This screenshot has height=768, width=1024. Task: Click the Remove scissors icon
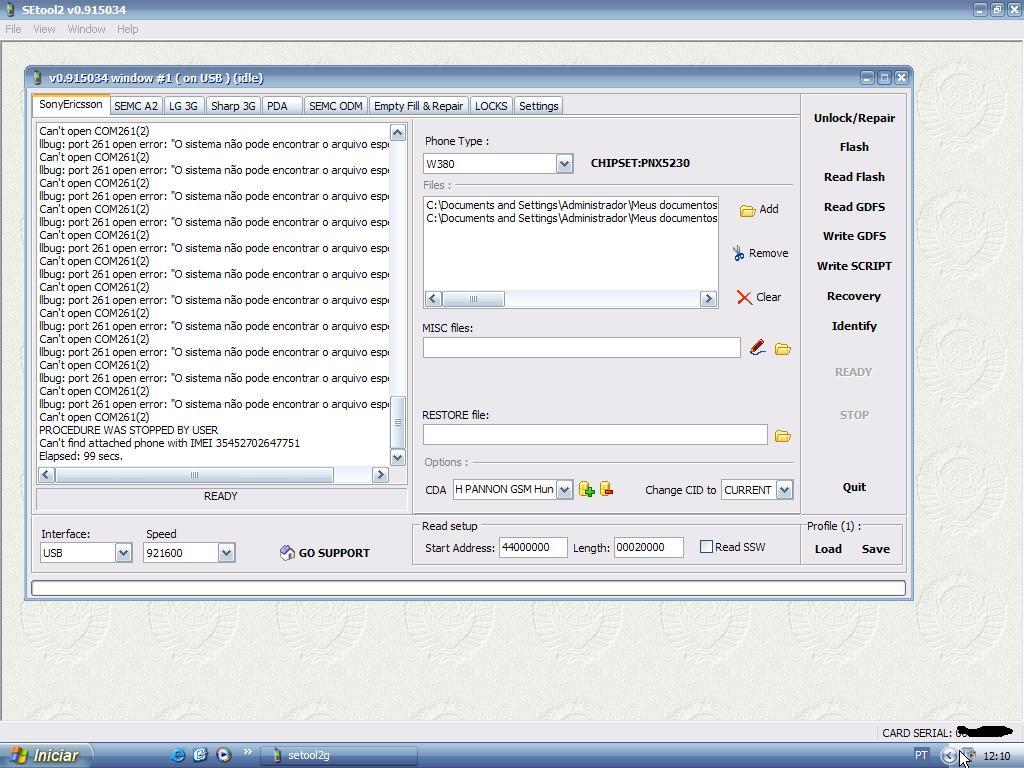tap(739, 253)
